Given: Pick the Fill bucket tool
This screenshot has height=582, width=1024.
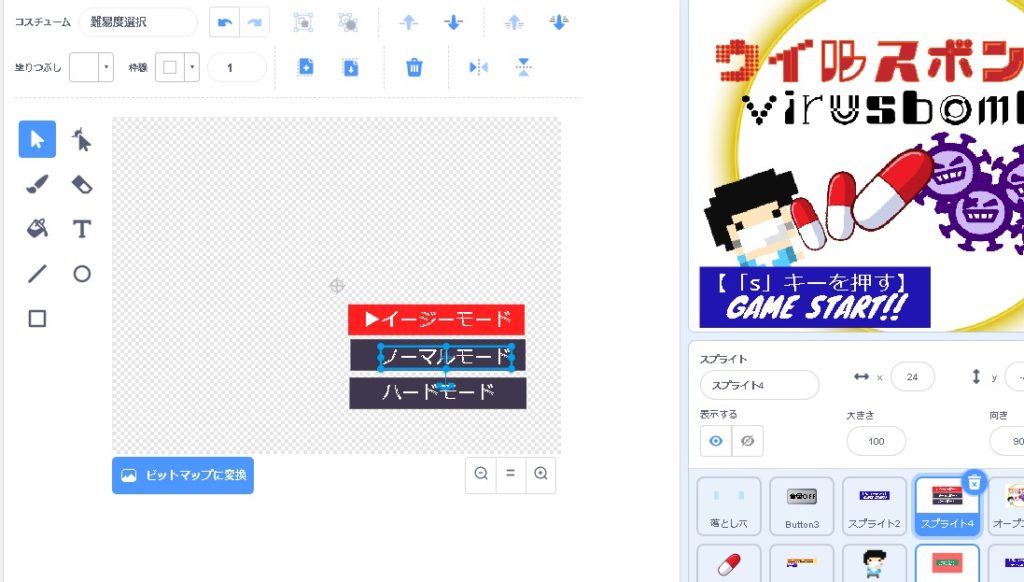Looking at the screenshot, I should coord(37,229).
